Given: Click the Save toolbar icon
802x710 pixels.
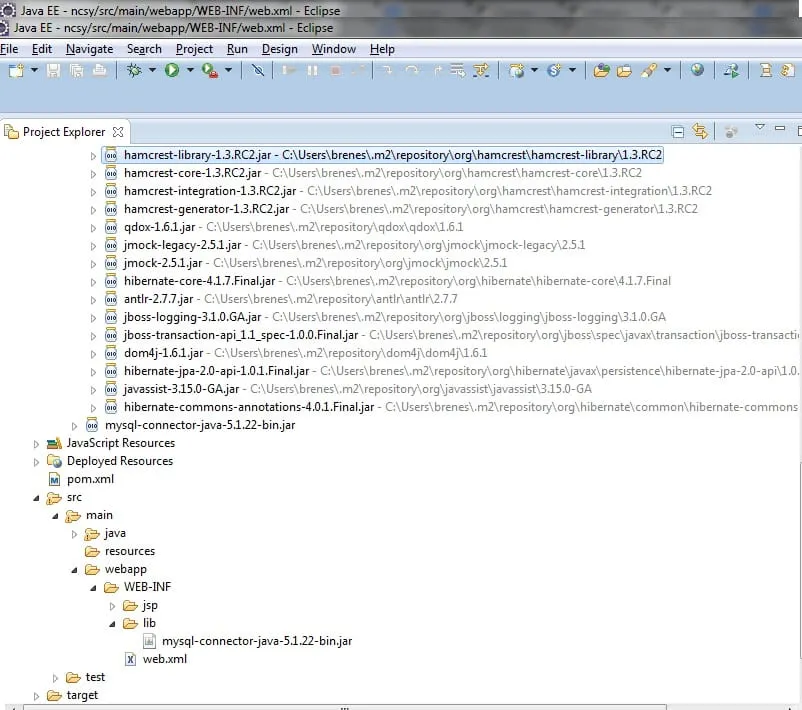Looking at the screenshot, I should pyautogui.click(x=53, y=70).
